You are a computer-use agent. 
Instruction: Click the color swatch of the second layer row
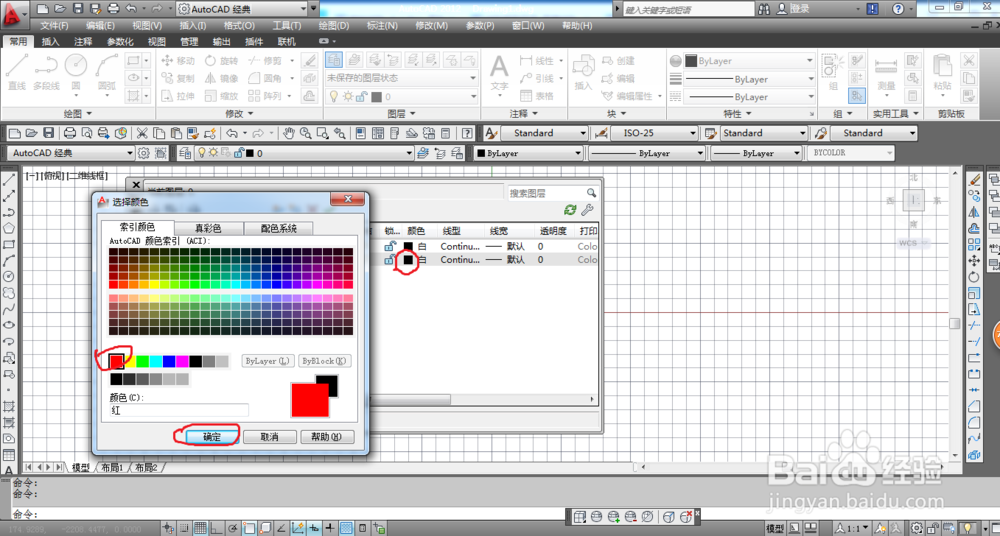point(408,260)
